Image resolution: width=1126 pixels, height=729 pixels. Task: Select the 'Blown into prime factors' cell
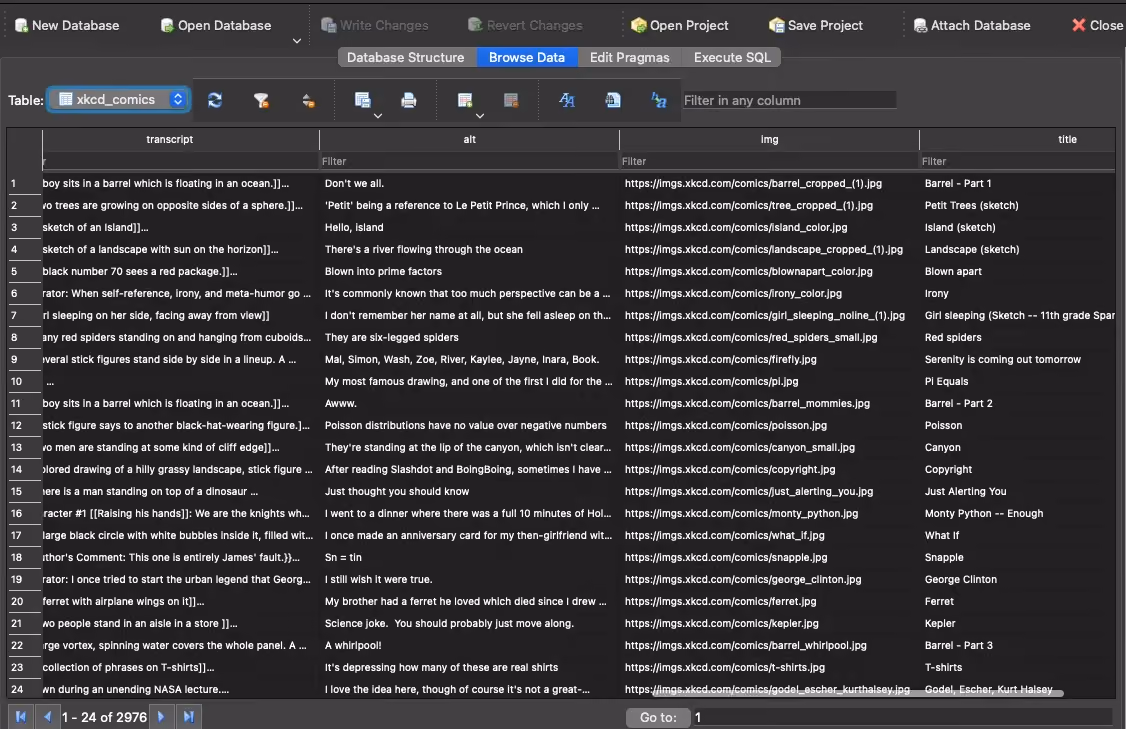(470, 271)
